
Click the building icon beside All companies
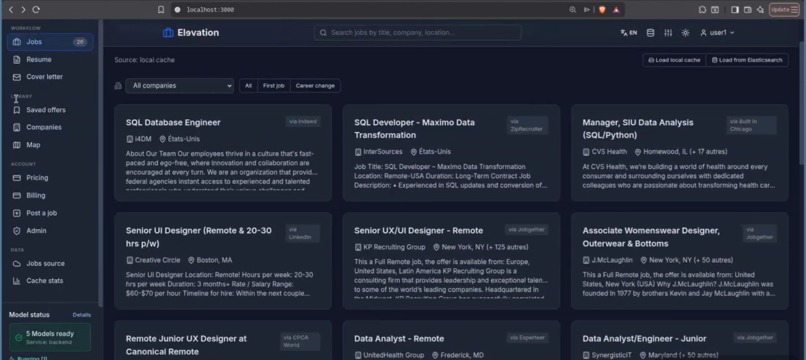[118, 86]
